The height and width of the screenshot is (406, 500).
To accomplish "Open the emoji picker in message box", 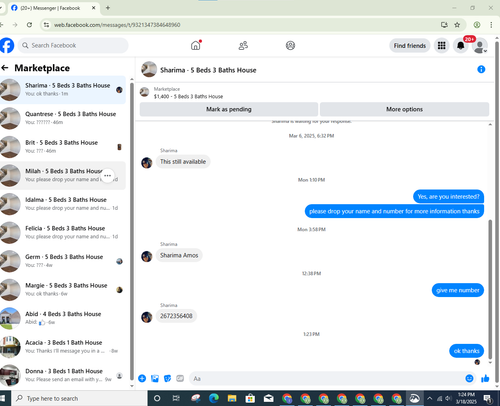I will pos(469,378).
